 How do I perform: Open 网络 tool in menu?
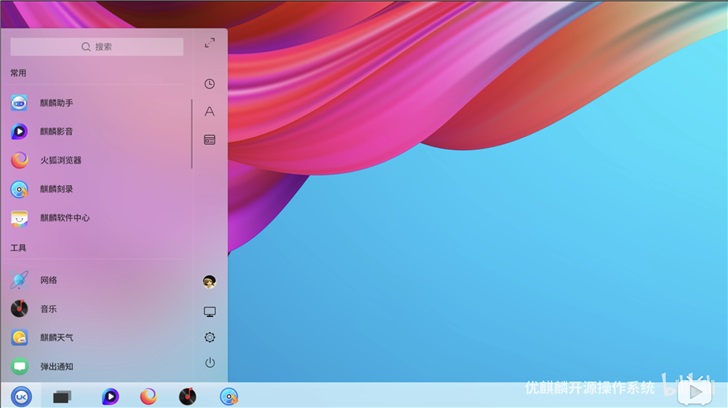48,280
